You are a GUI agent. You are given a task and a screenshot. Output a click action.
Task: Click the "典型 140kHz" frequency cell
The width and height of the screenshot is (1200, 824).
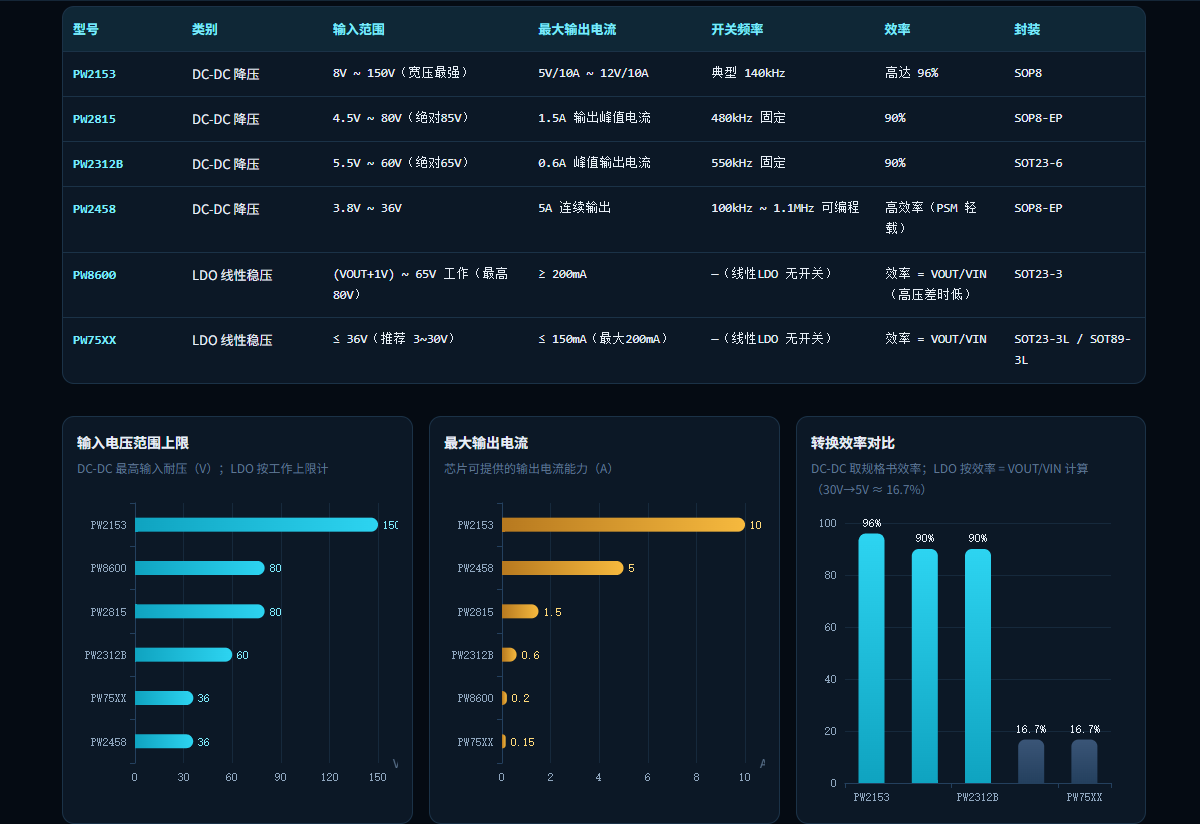click(x=748, y=73)
